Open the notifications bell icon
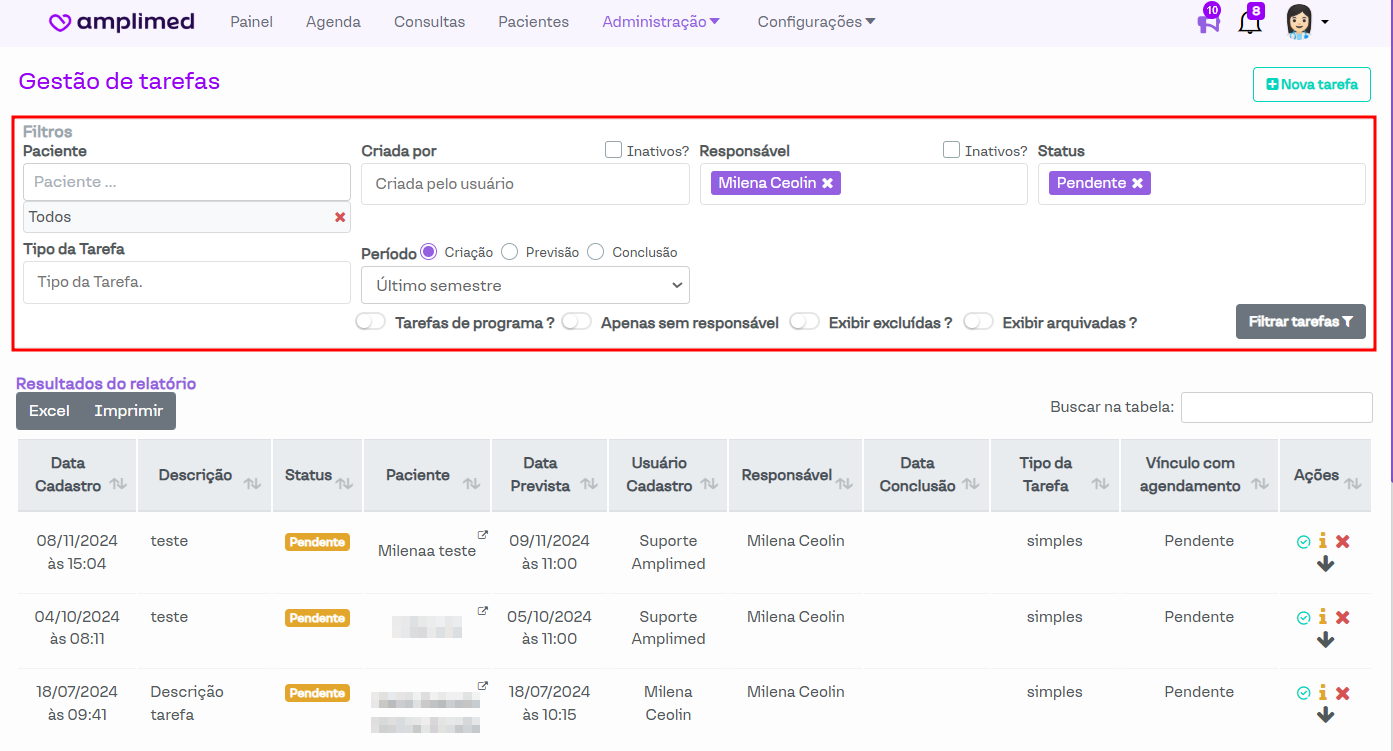This screenshot has height=751, width=1393. click(1250, 22)
